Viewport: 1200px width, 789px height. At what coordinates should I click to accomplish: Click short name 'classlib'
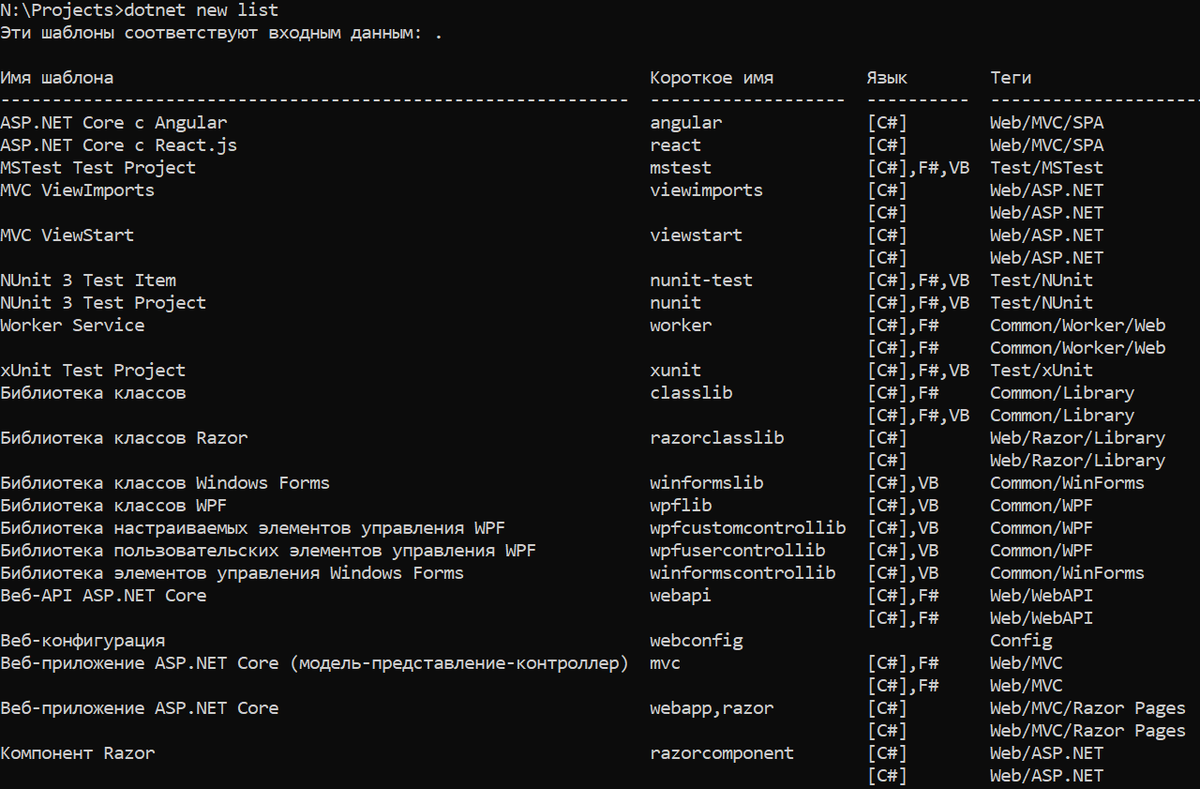pos(691,393)
